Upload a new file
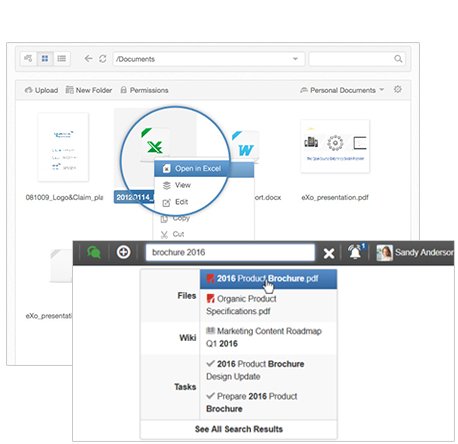This screenshot has height=444, width=458. pyautogui.click(x=41, y=90)
